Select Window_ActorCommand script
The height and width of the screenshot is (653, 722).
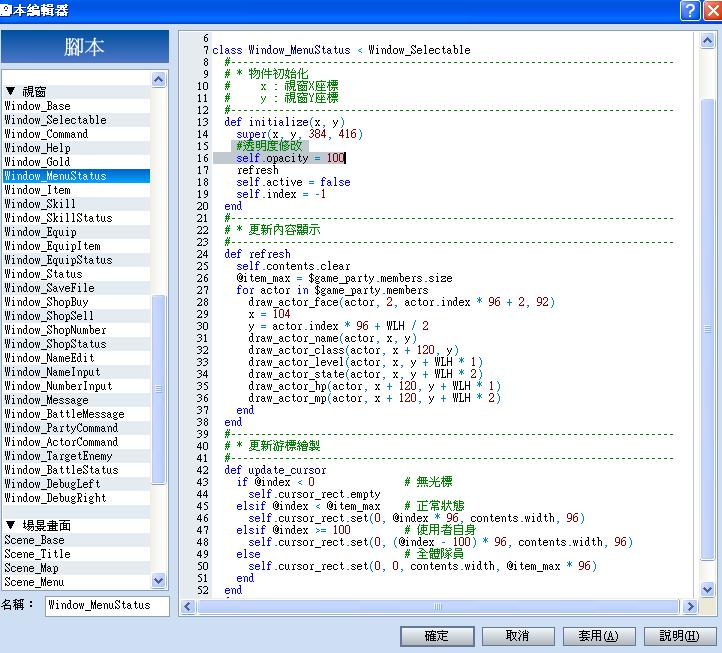pos(76,442)
